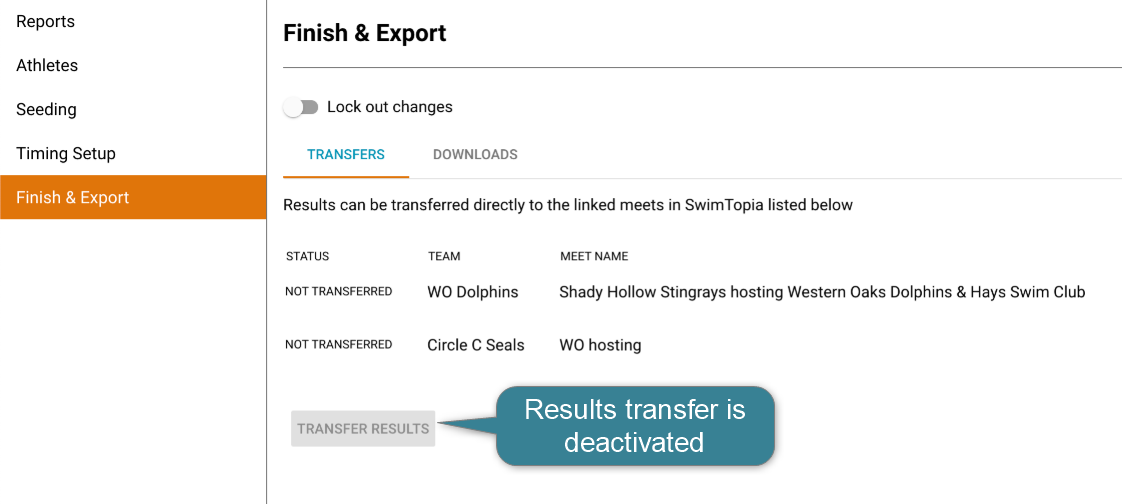Click Not Transferred status for Circle C Seals
The image size is (1122, 504).
tap(338, 344)
